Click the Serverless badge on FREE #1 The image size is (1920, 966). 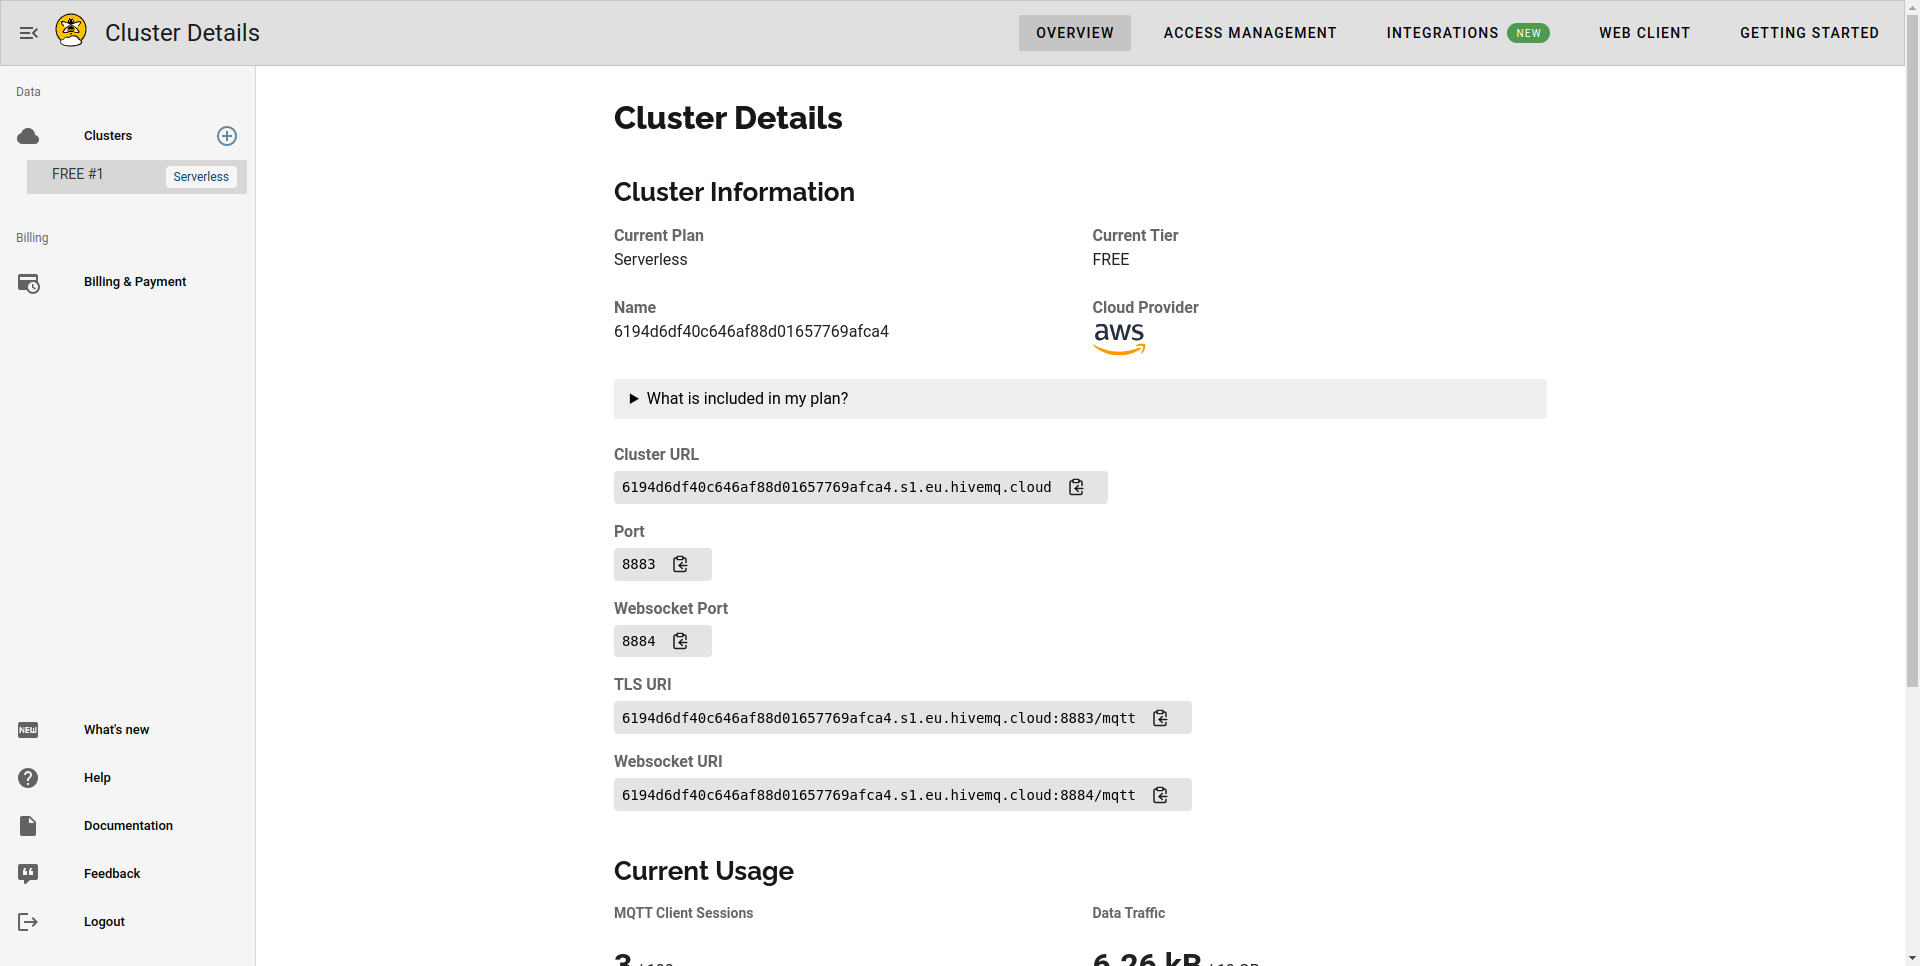coord(201,177)
